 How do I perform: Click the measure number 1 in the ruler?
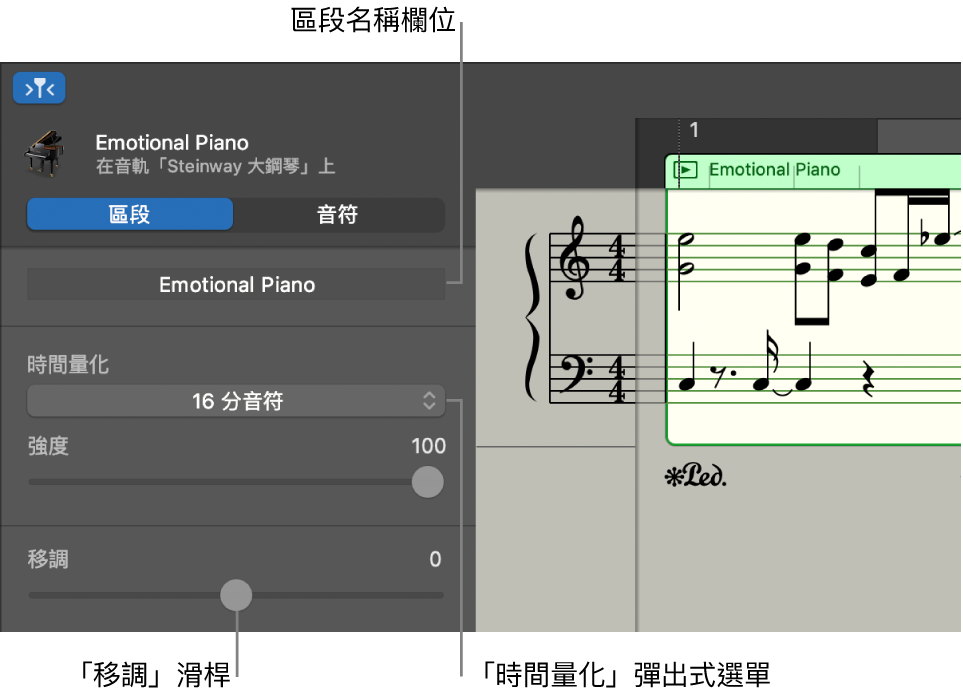tap(694, 129)
